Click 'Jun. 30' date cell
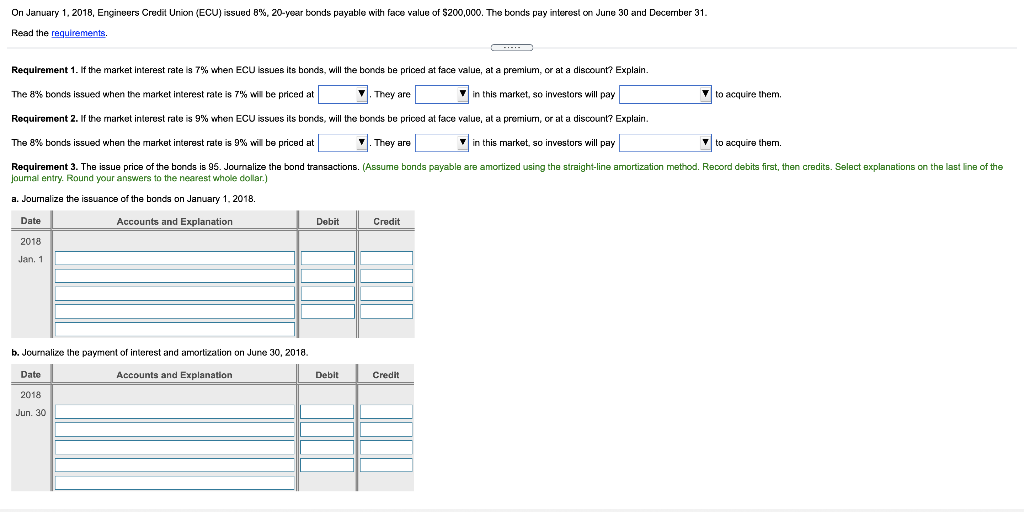 click(x=31, y=413)
